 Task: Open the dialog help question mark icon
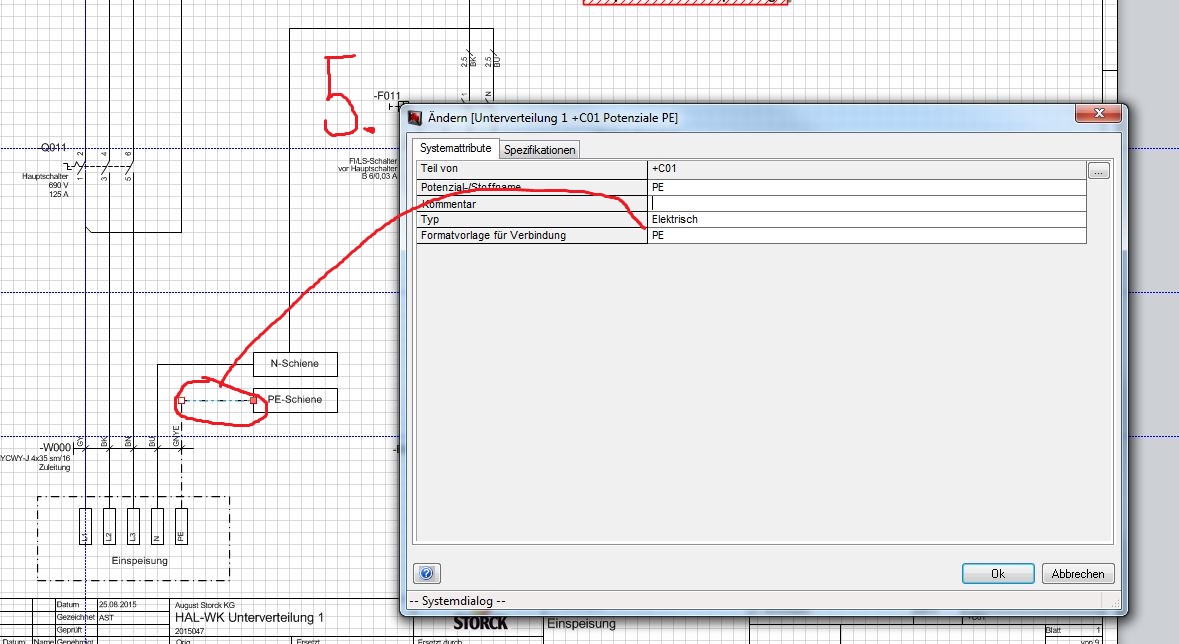(x=426, y=574)
